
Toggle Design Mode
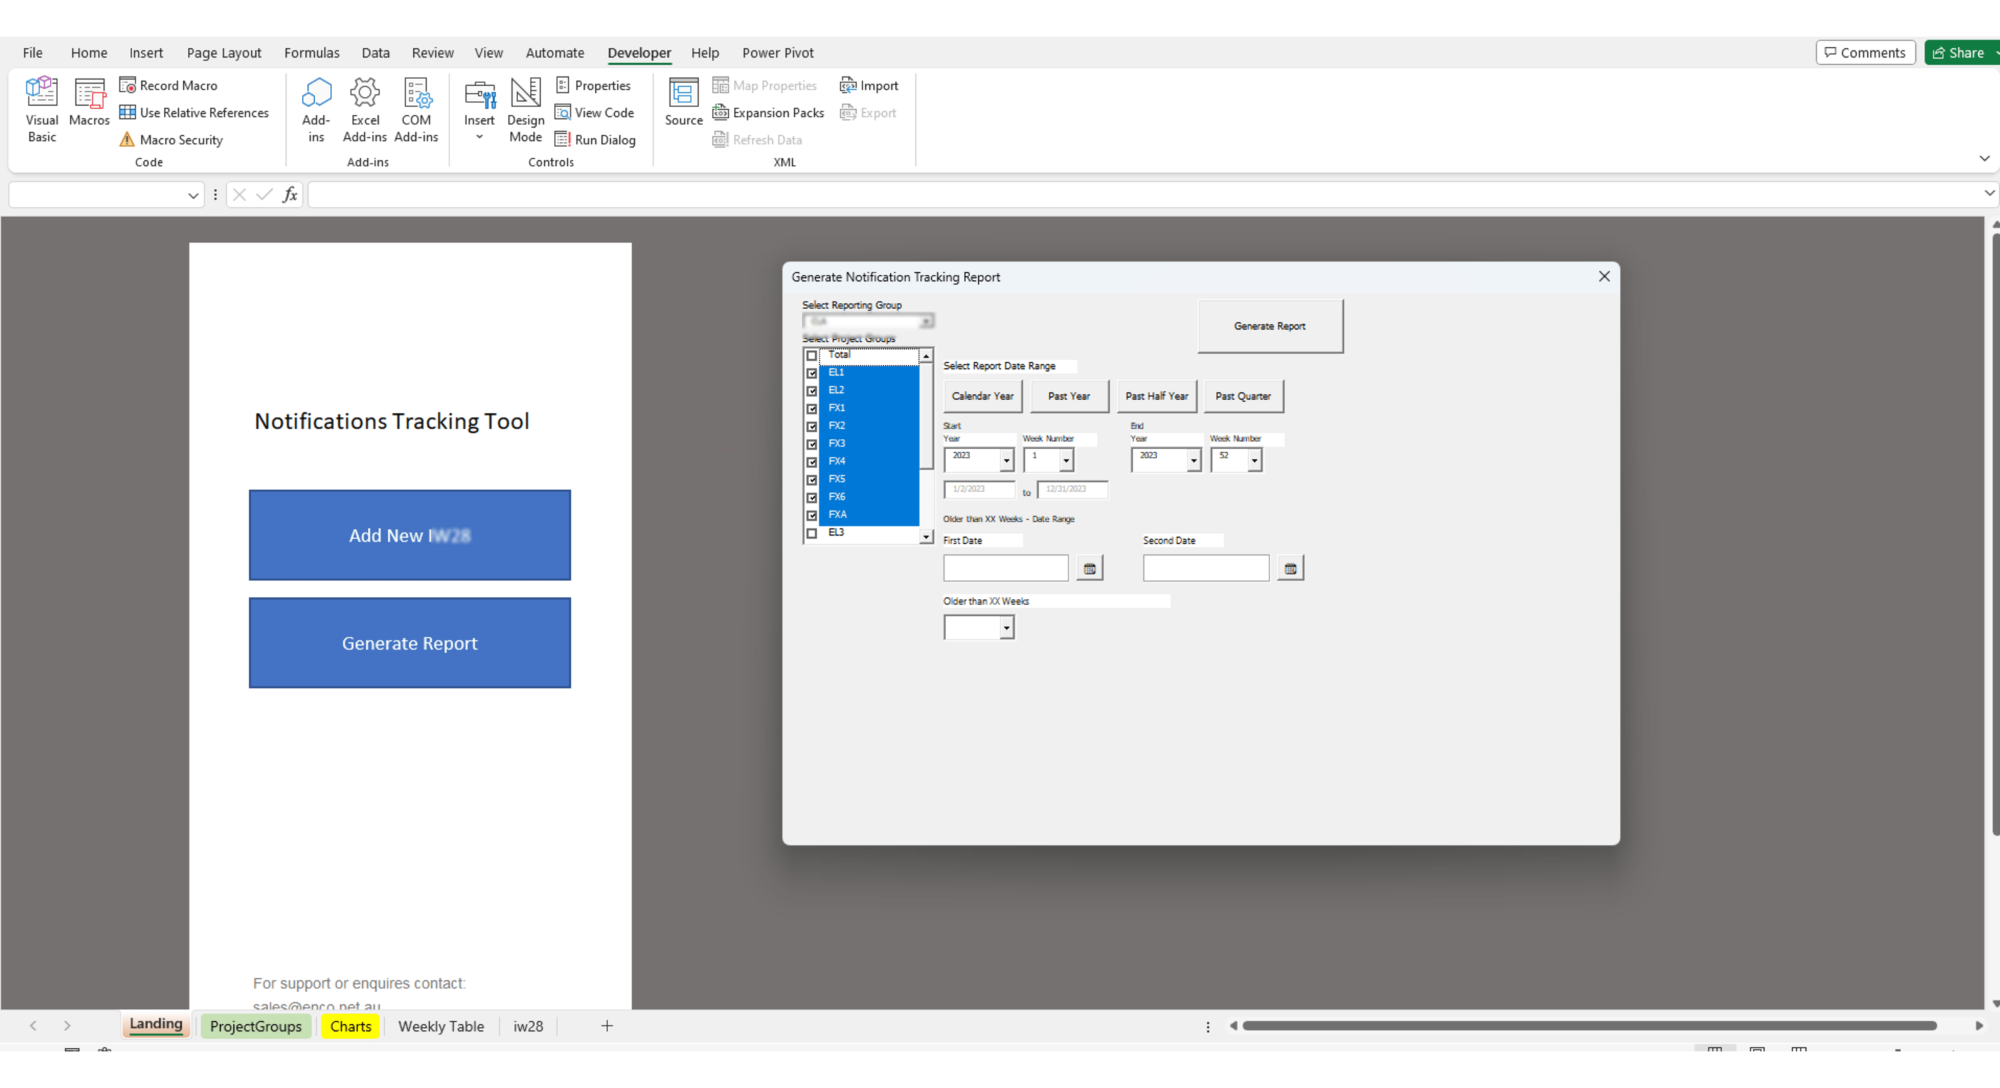(526, 110)
